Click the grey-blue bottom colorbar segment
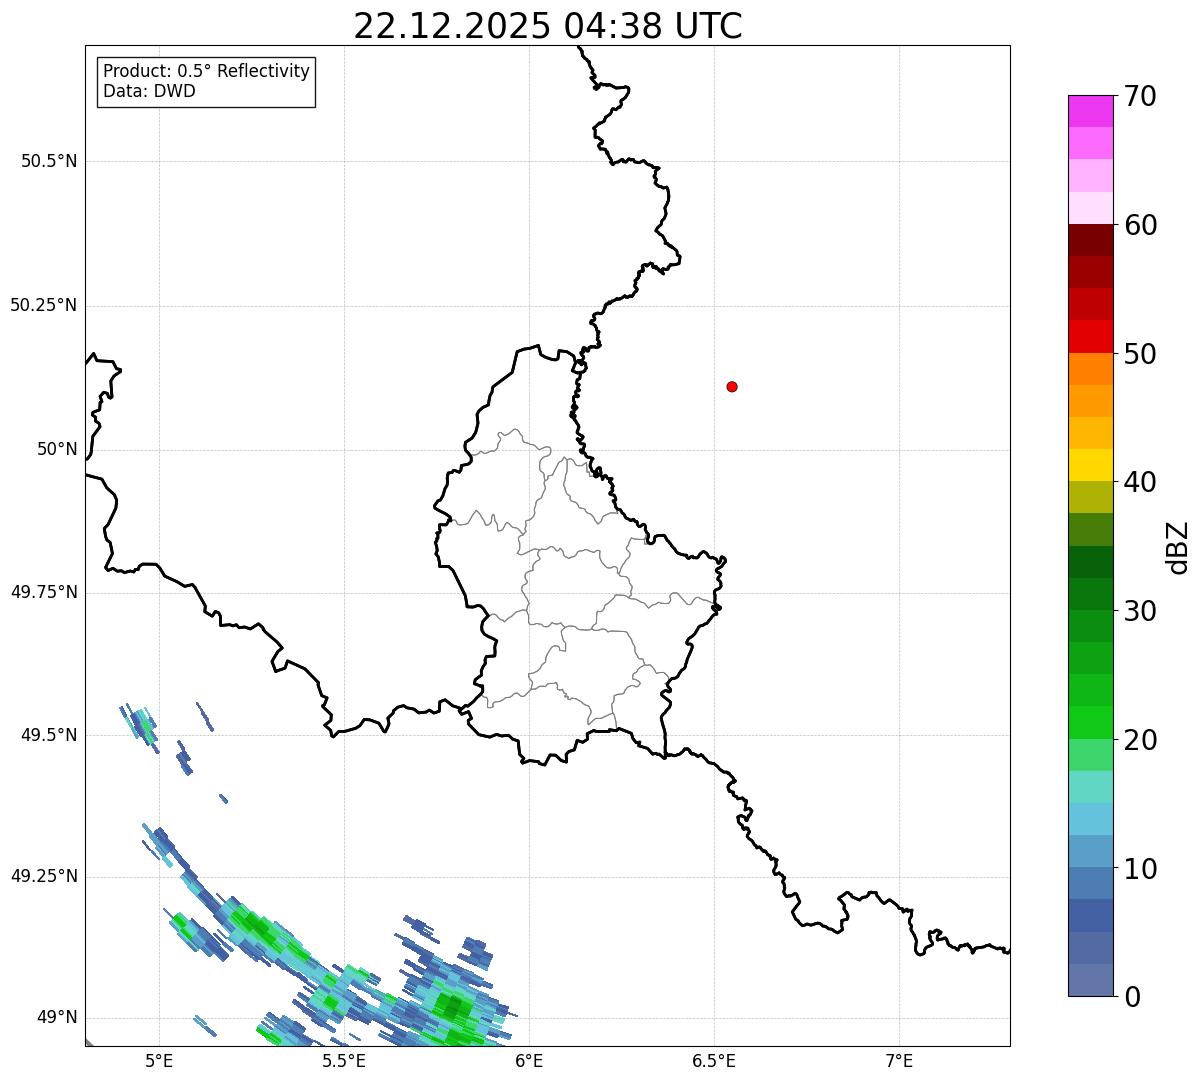The height and width of the screenshot is (1081, 1202). pos(1090,980)
